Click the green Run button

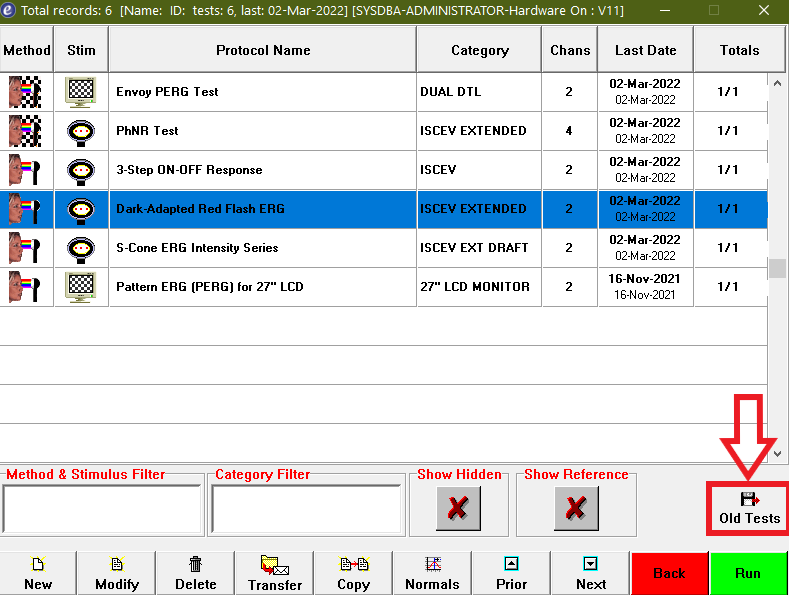pyautogui.click(x=748, y=573)
